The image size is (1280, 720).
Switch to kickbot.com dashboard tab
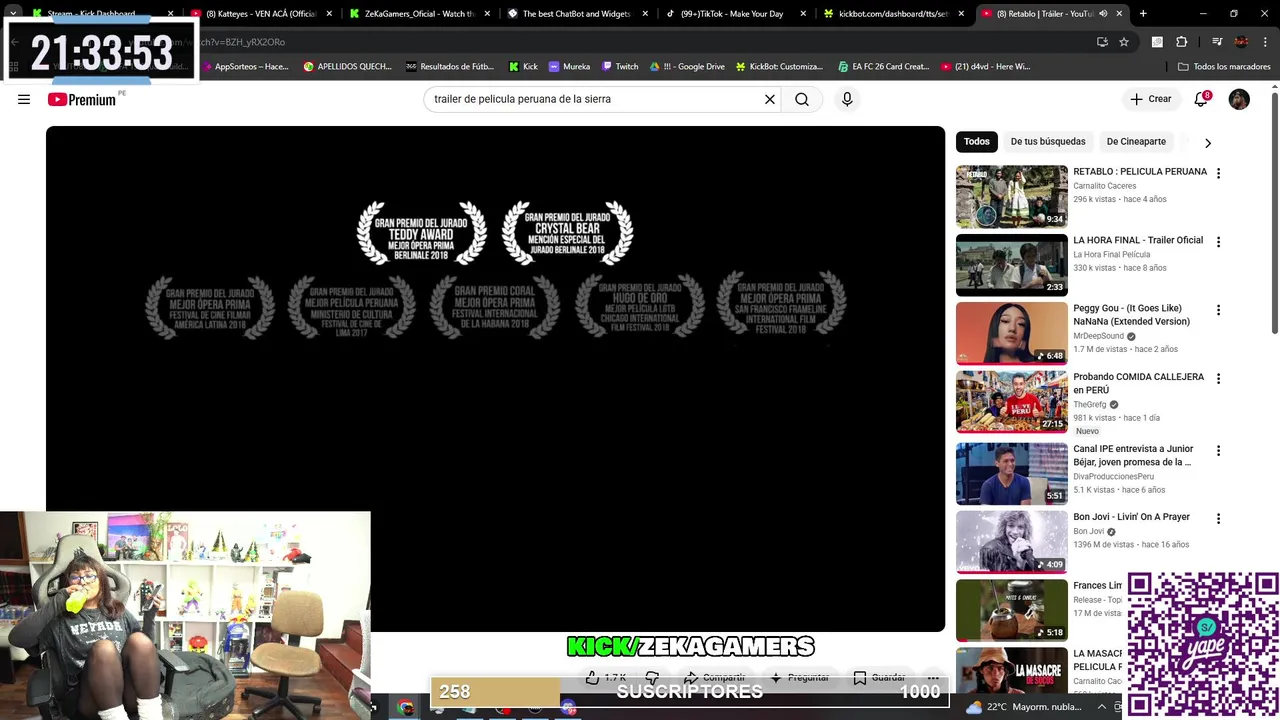pos(893,14)
